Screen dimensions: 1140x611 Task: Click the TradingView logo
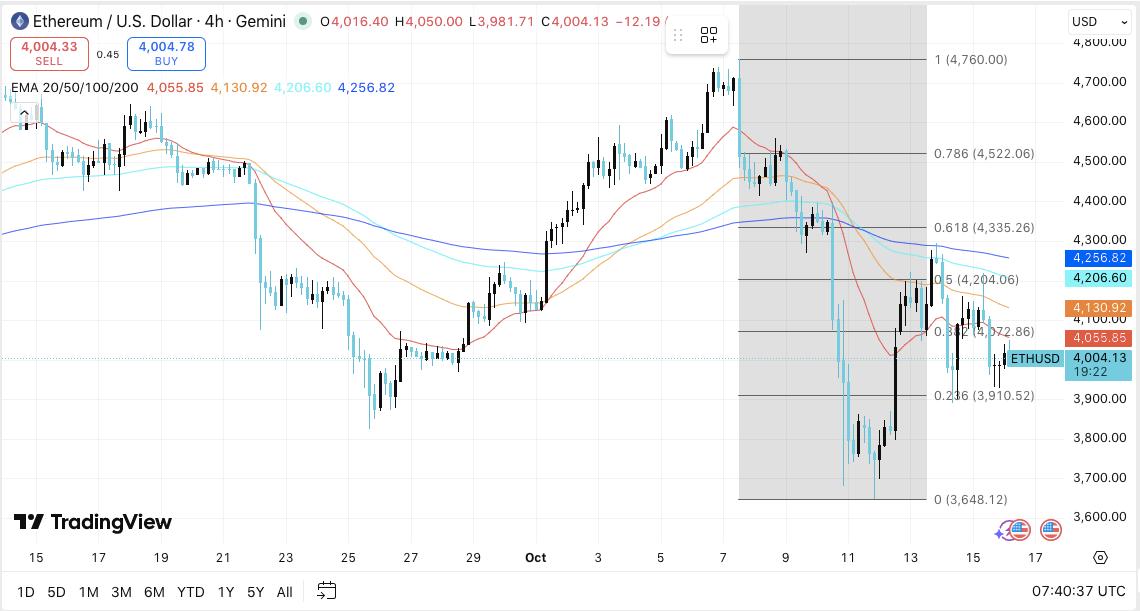93,522
